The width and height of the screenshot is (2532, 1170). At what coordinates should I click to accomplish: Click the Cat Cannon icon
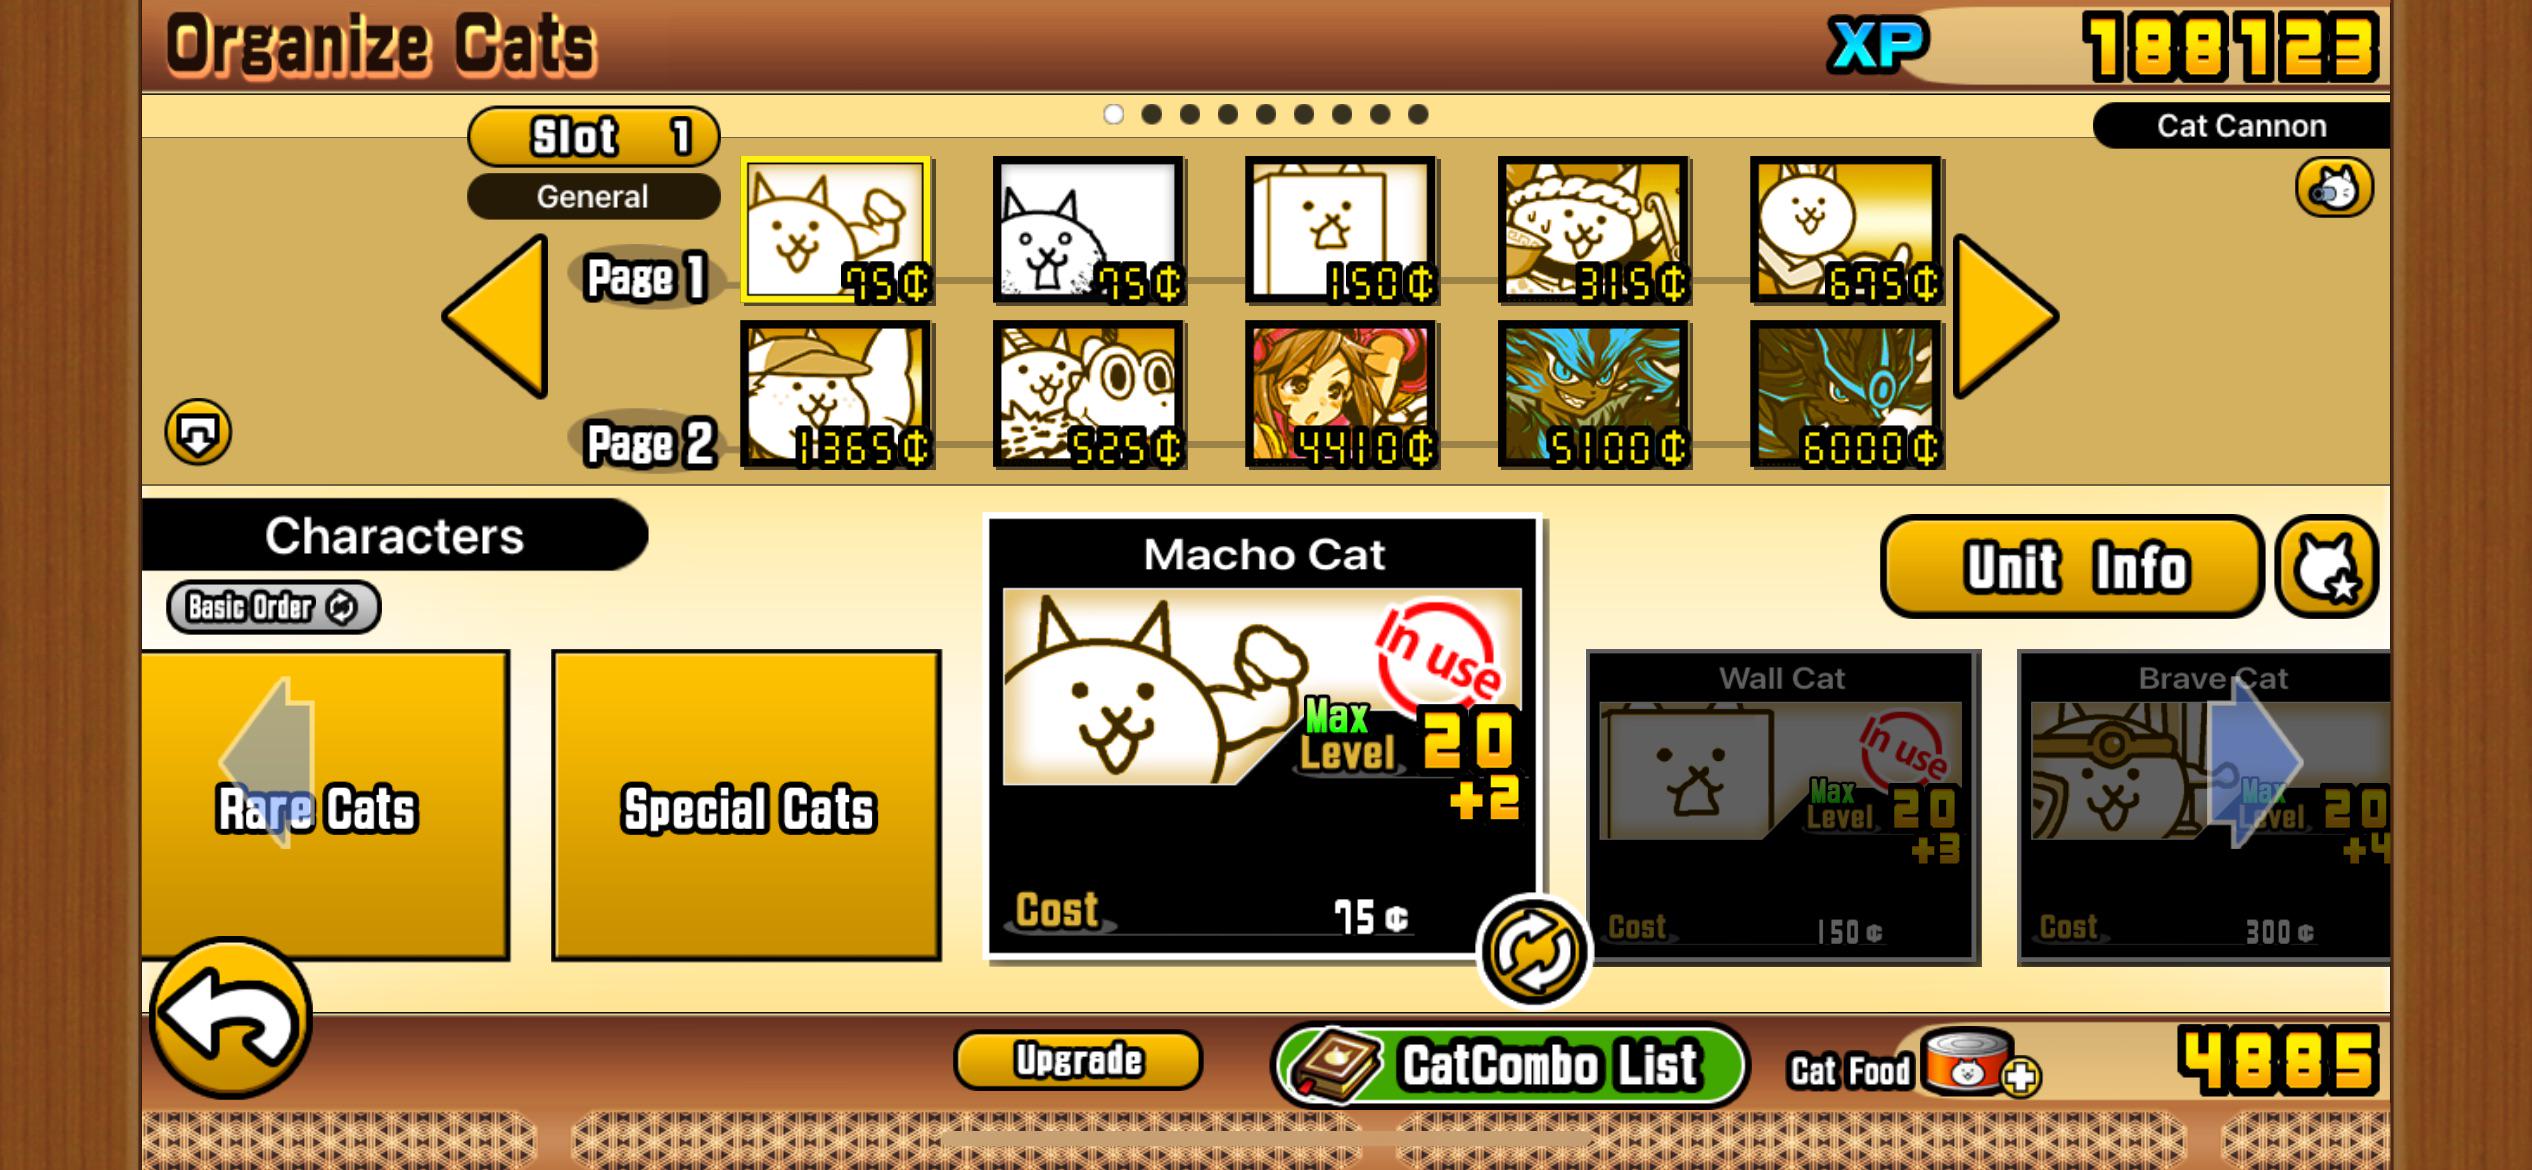point(2333,187)
